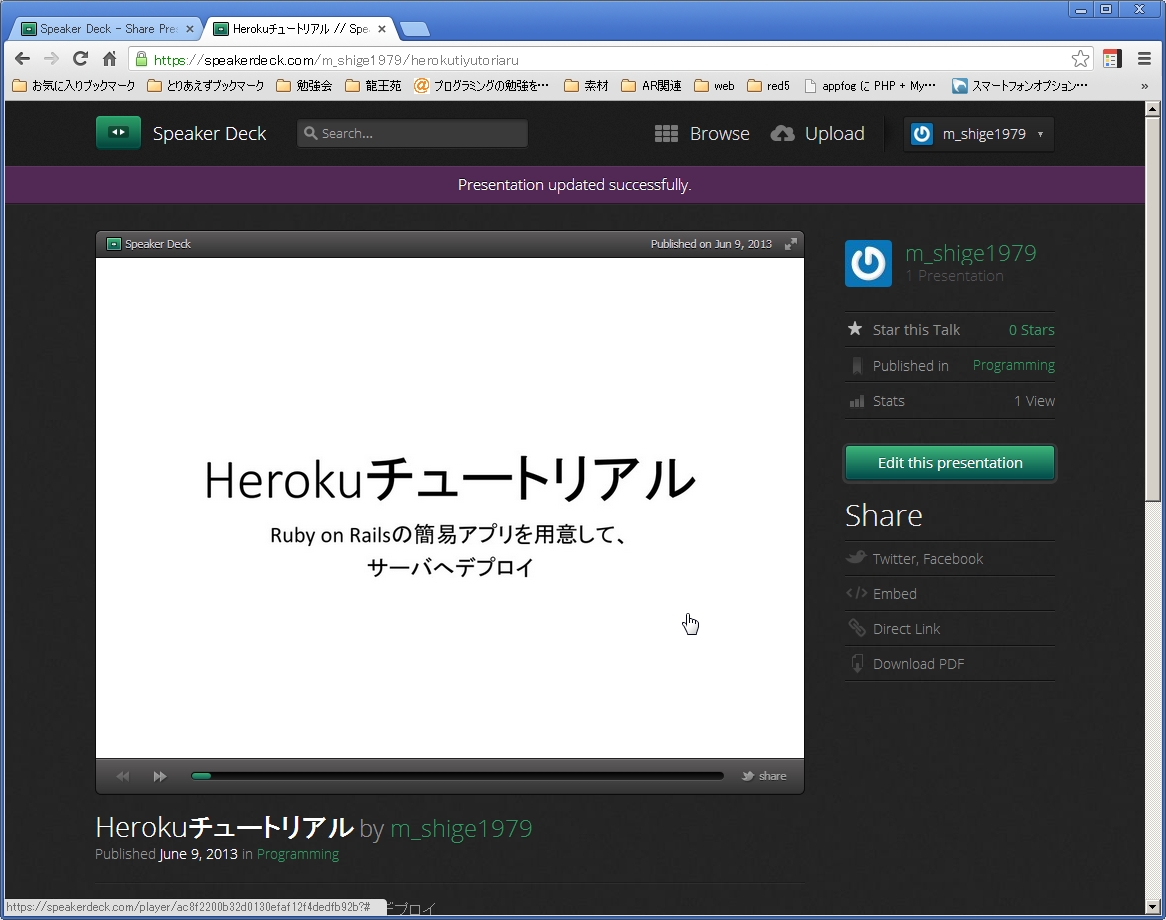Open Programming category in sidebar

(1014, 365)
